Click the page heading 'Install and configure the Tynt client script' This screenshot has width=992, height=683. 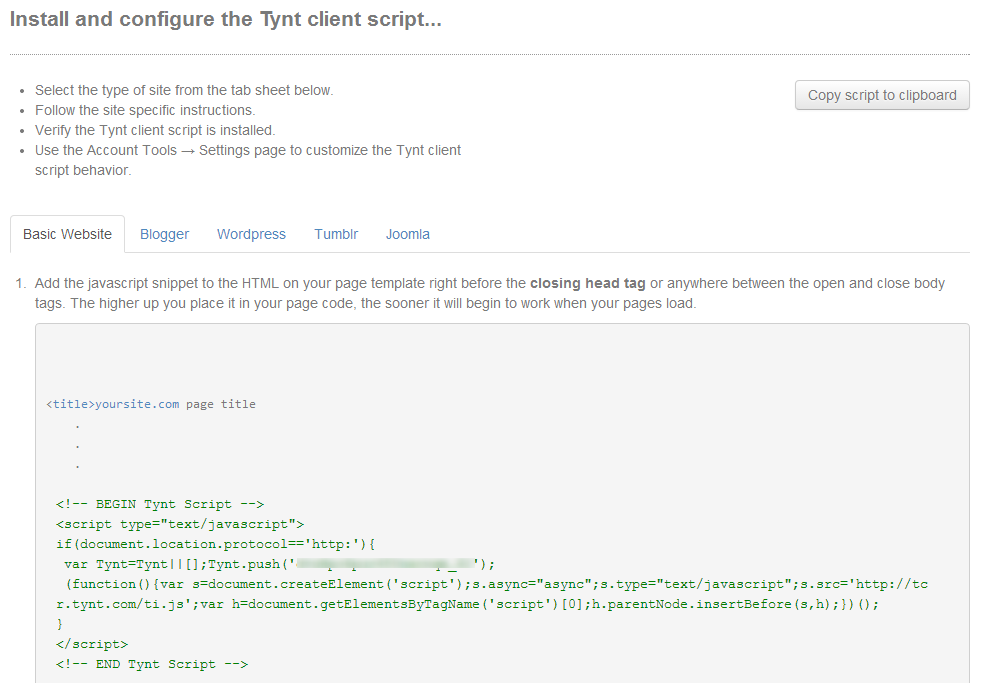226,19
